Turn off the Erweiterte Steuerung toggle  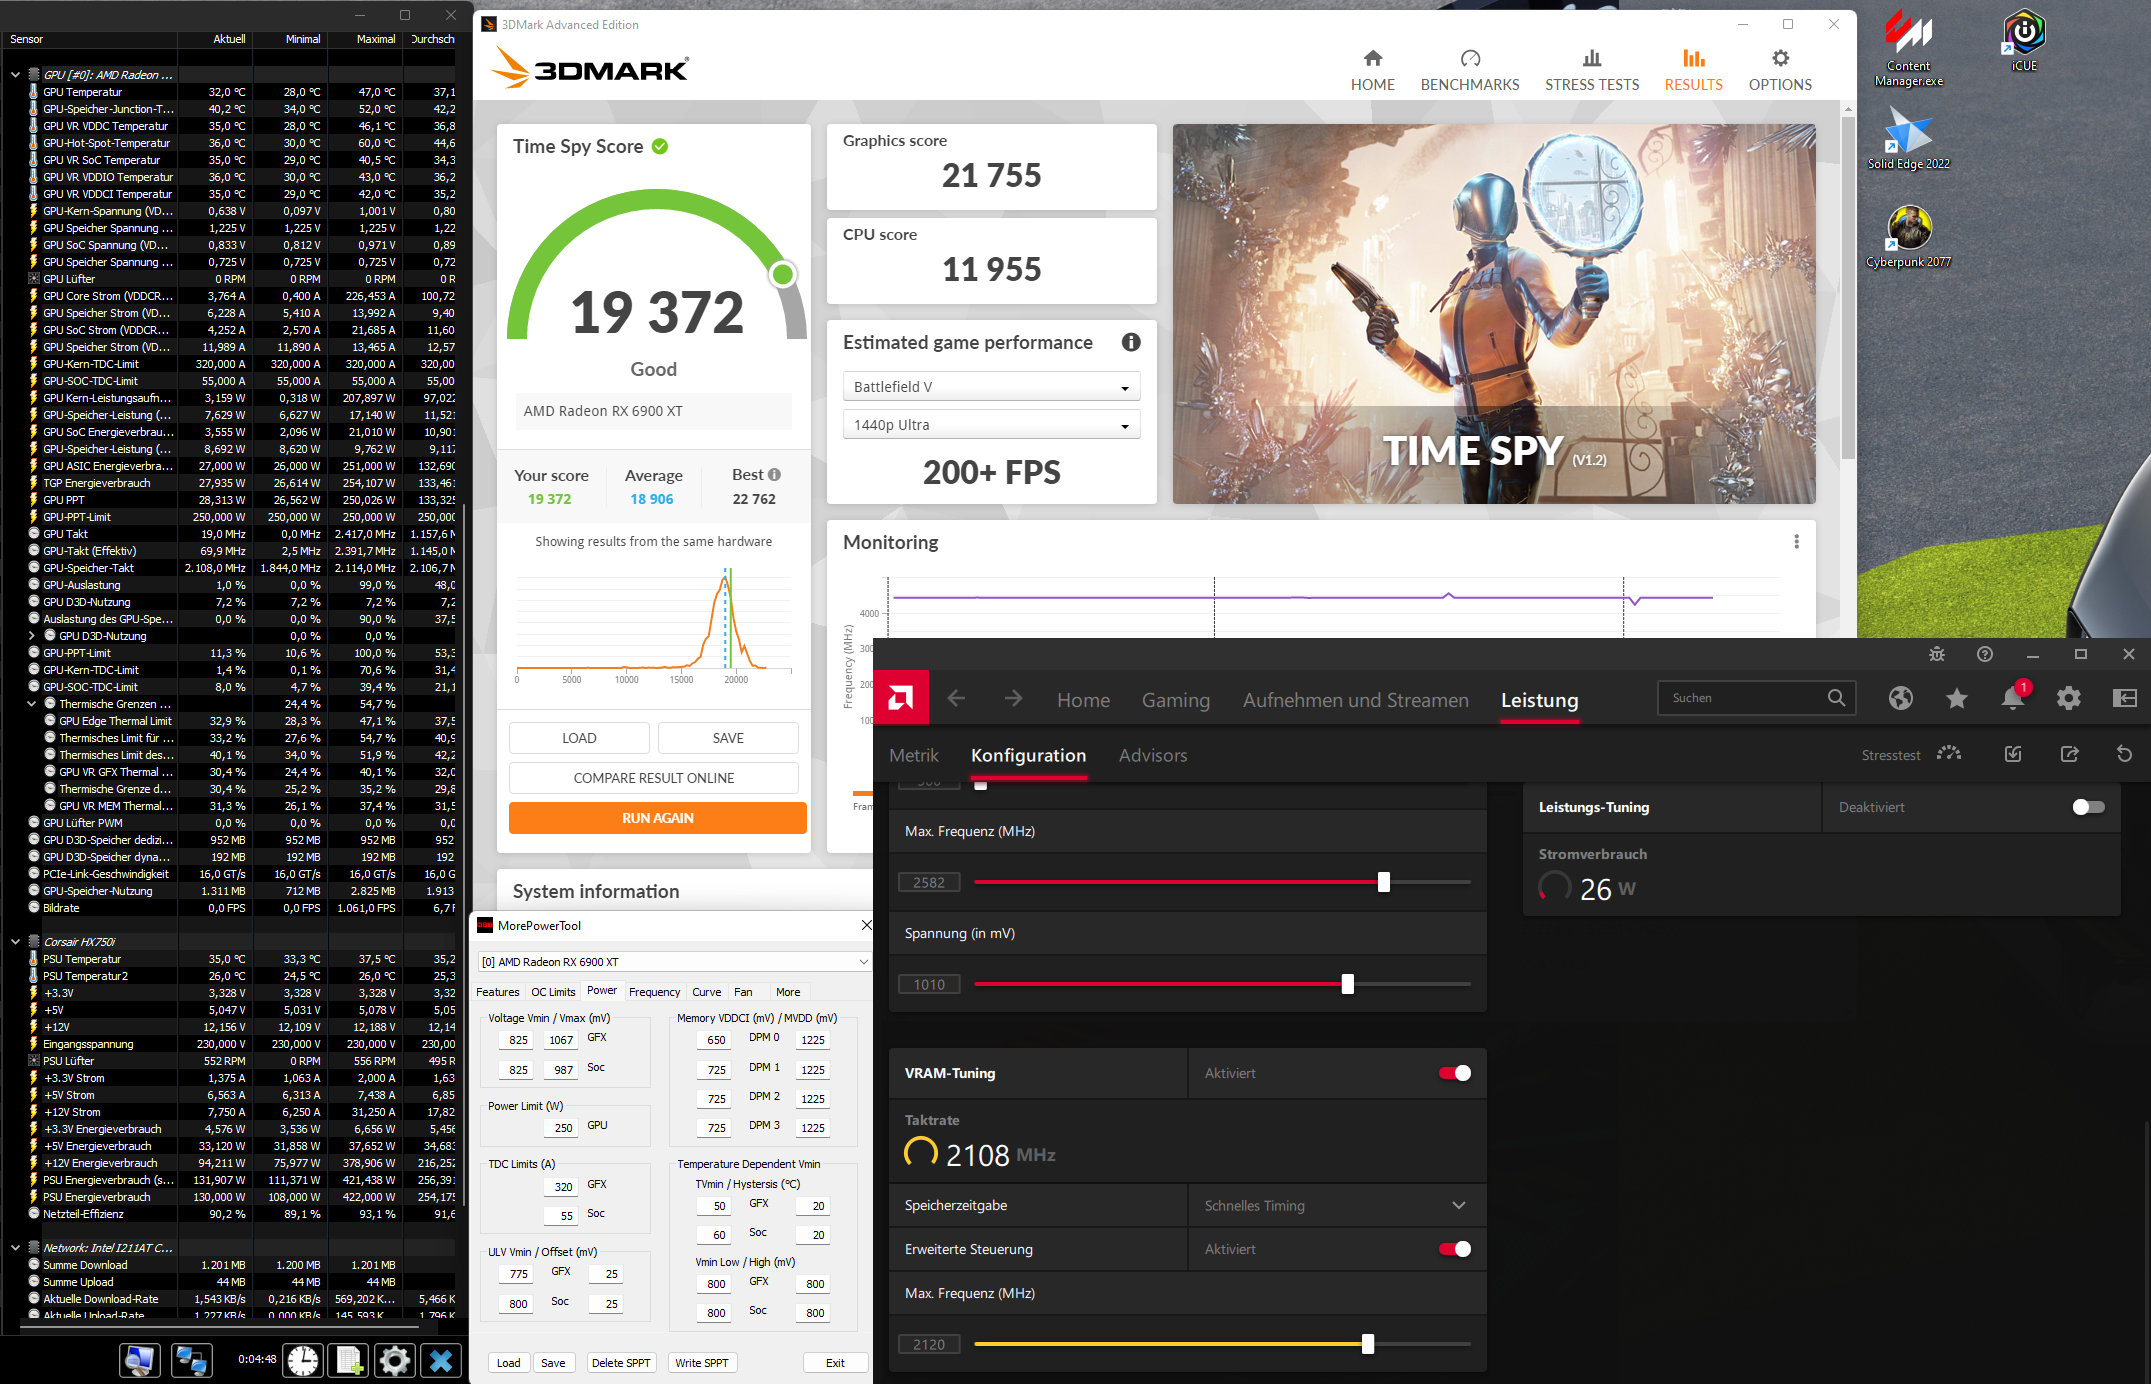tap(1454, 1249)
